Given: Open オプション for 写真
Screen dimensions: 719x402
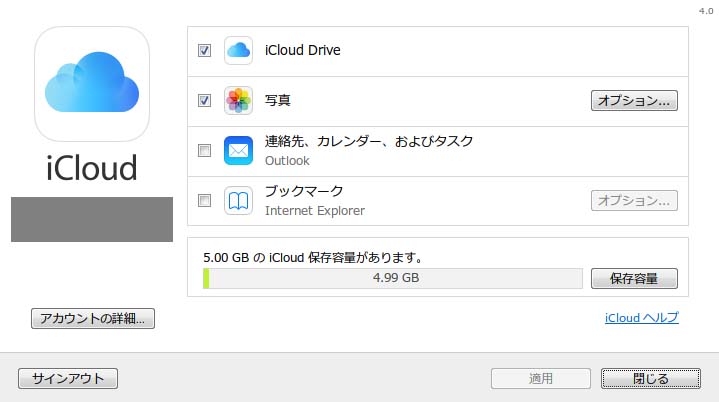Looking at the screenshot, I should (x=634, y=100).
